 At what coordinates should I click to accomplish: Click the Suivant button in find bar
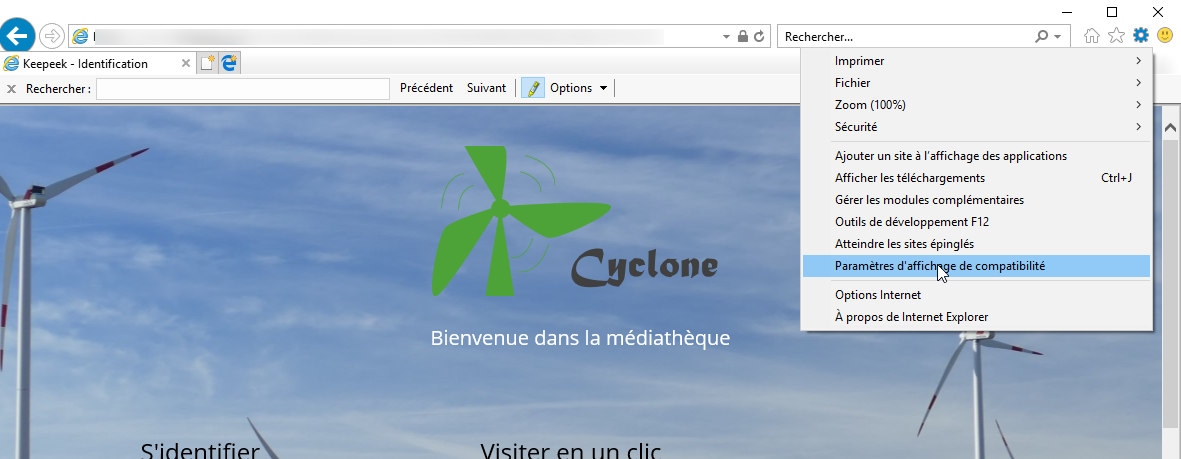click(487, 88)
